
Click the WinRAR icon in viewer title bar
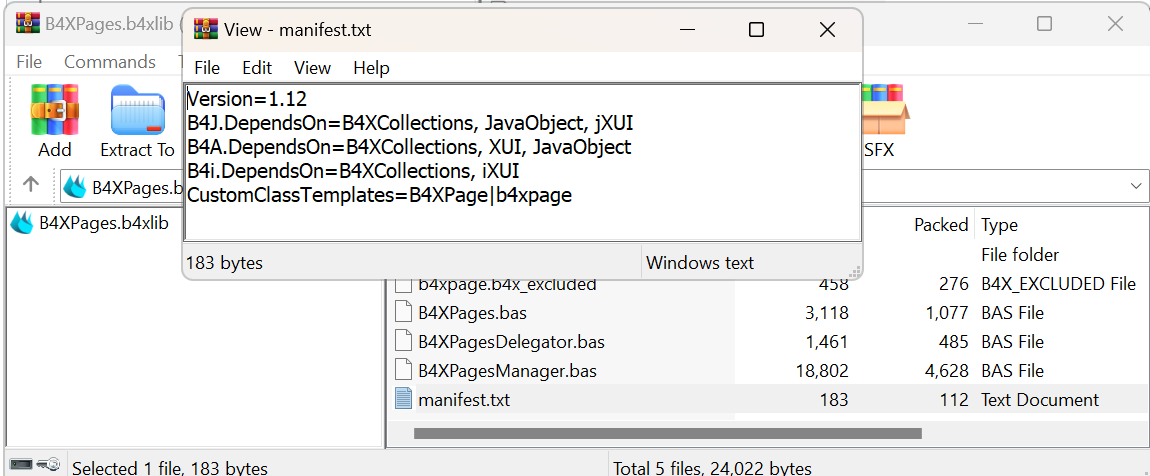point(205,30)
